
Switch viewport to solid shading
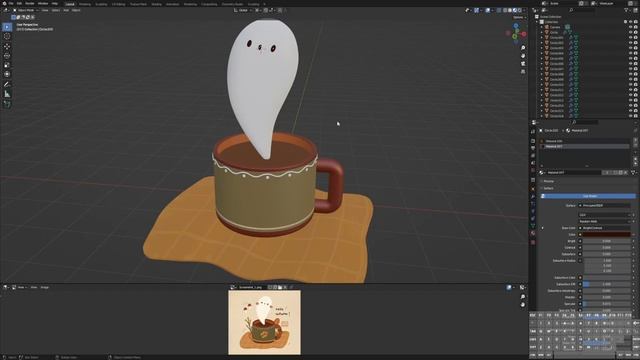coord(510,10)
